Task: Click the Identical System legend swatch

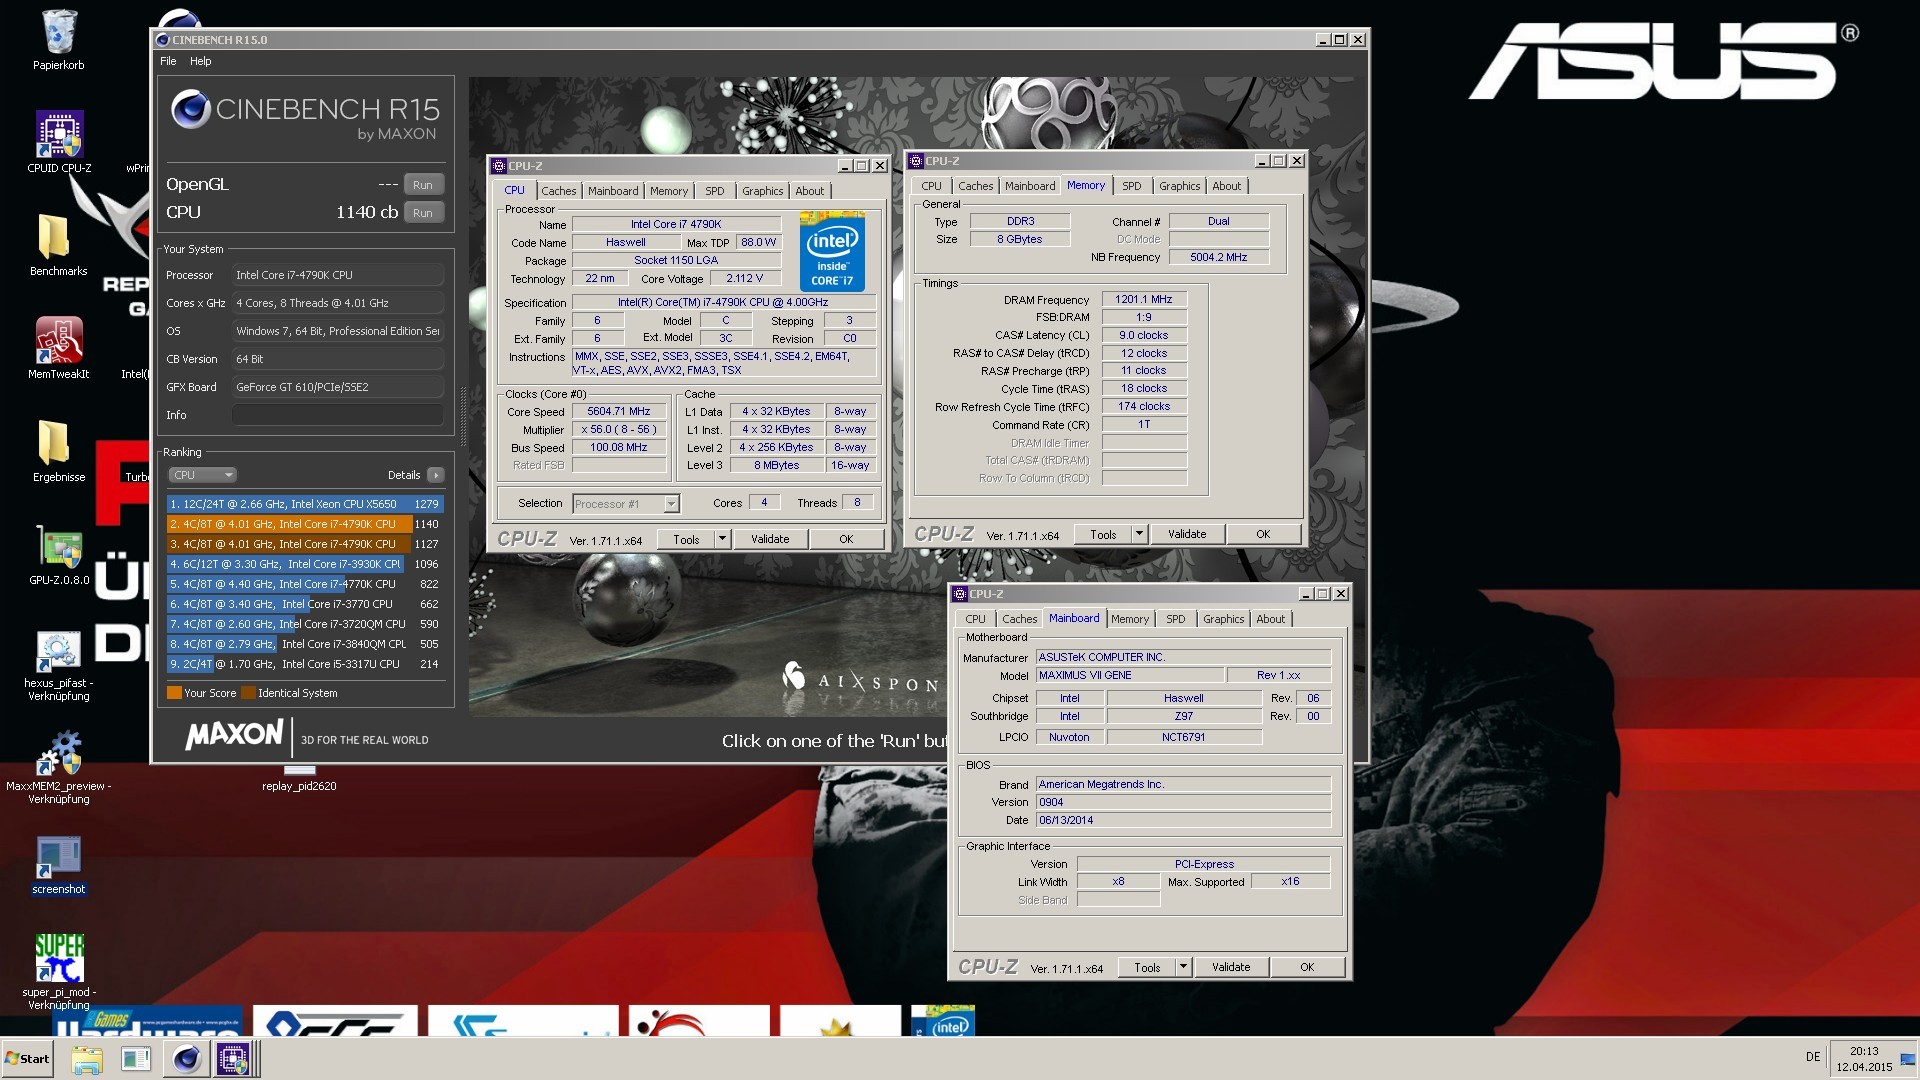Action: click(248, 693)
